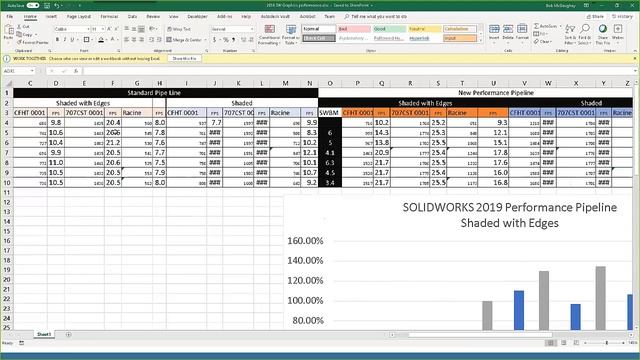Expand the Merge & Center dropdown arrow
This screenshot has height=360, width=640.
click(205, 40)
